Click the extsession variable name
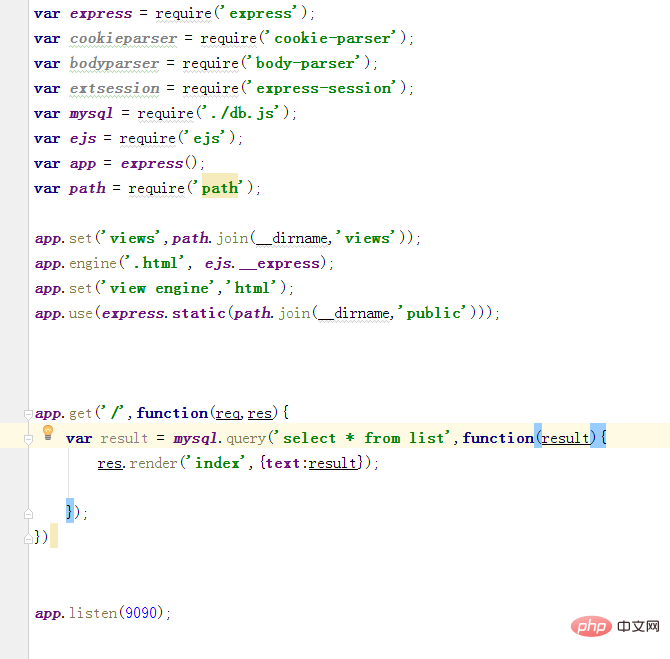This screenshot has width=670, height=659. (x=115, y=88)
